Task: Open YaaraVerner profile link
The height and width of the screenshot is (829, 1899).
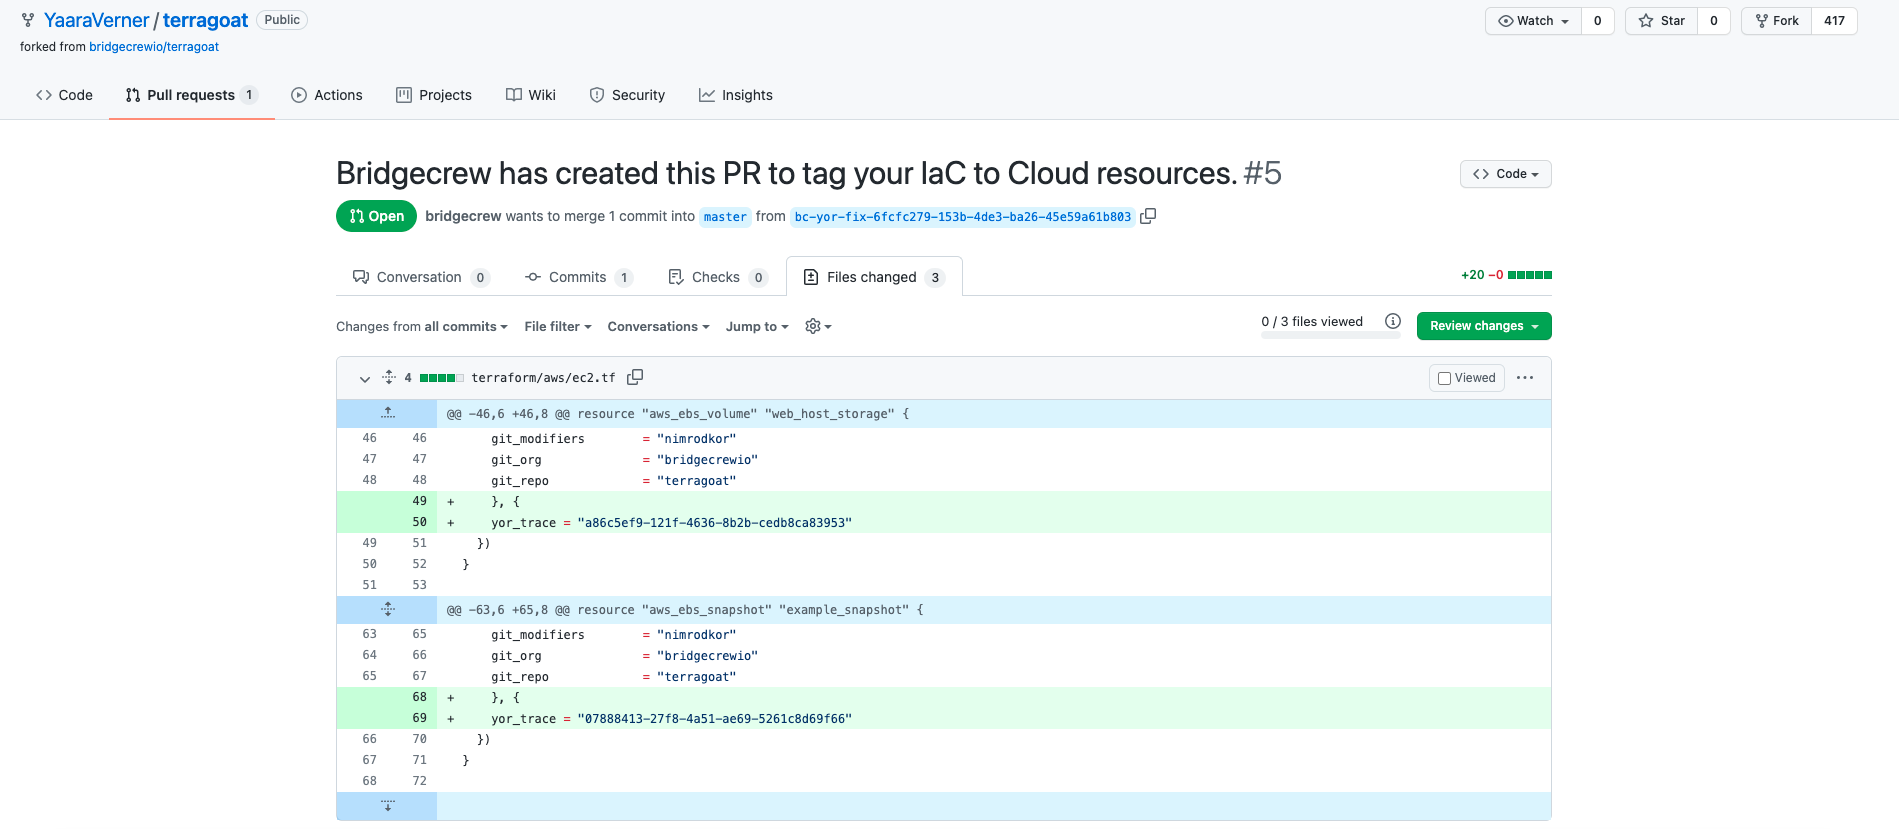Action: (x=96, y=20)
